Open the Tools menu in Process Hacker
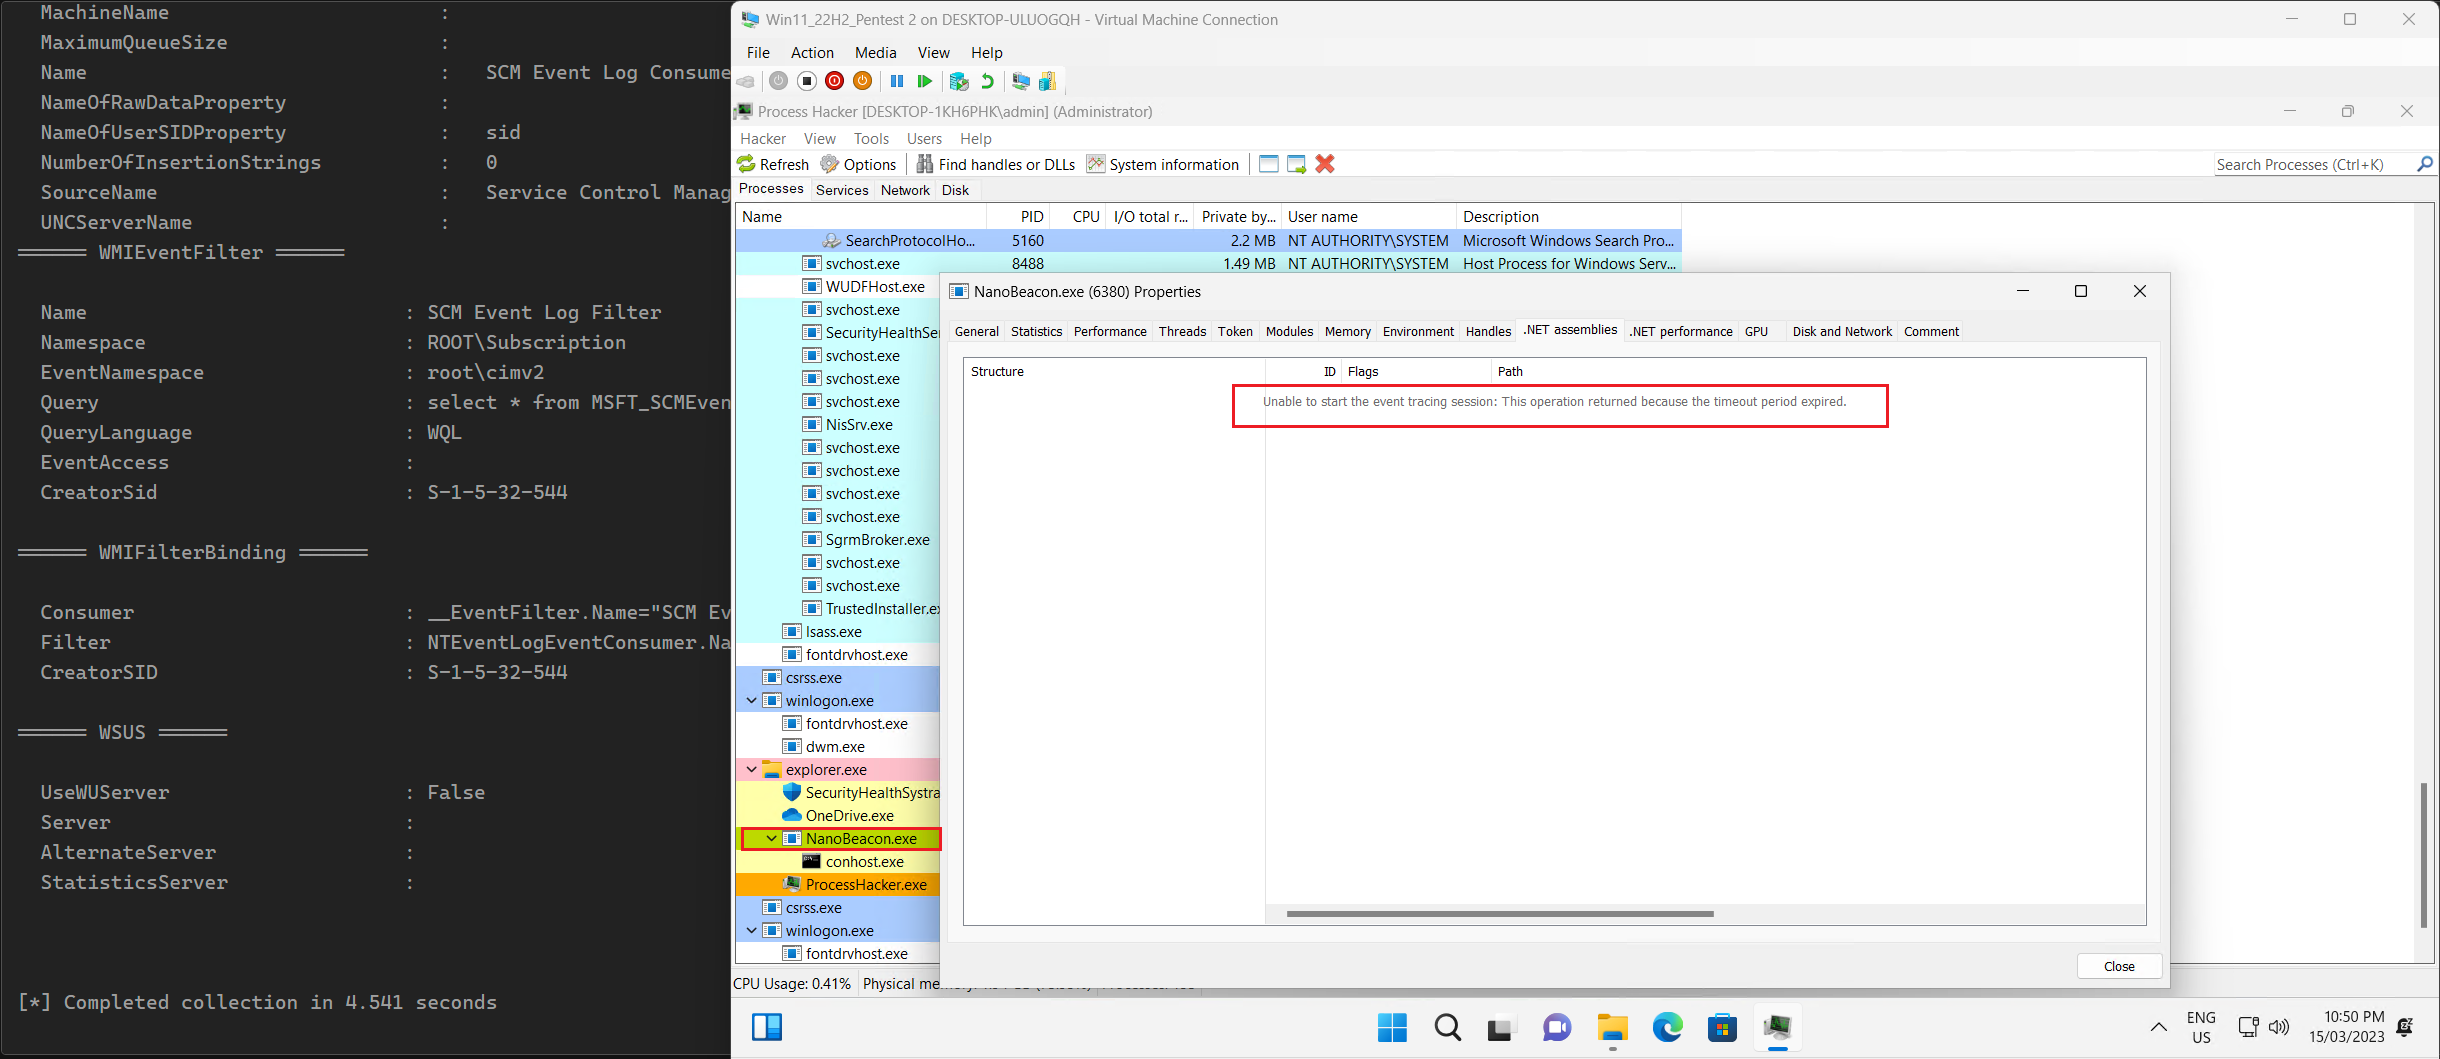 pos(871,138)
